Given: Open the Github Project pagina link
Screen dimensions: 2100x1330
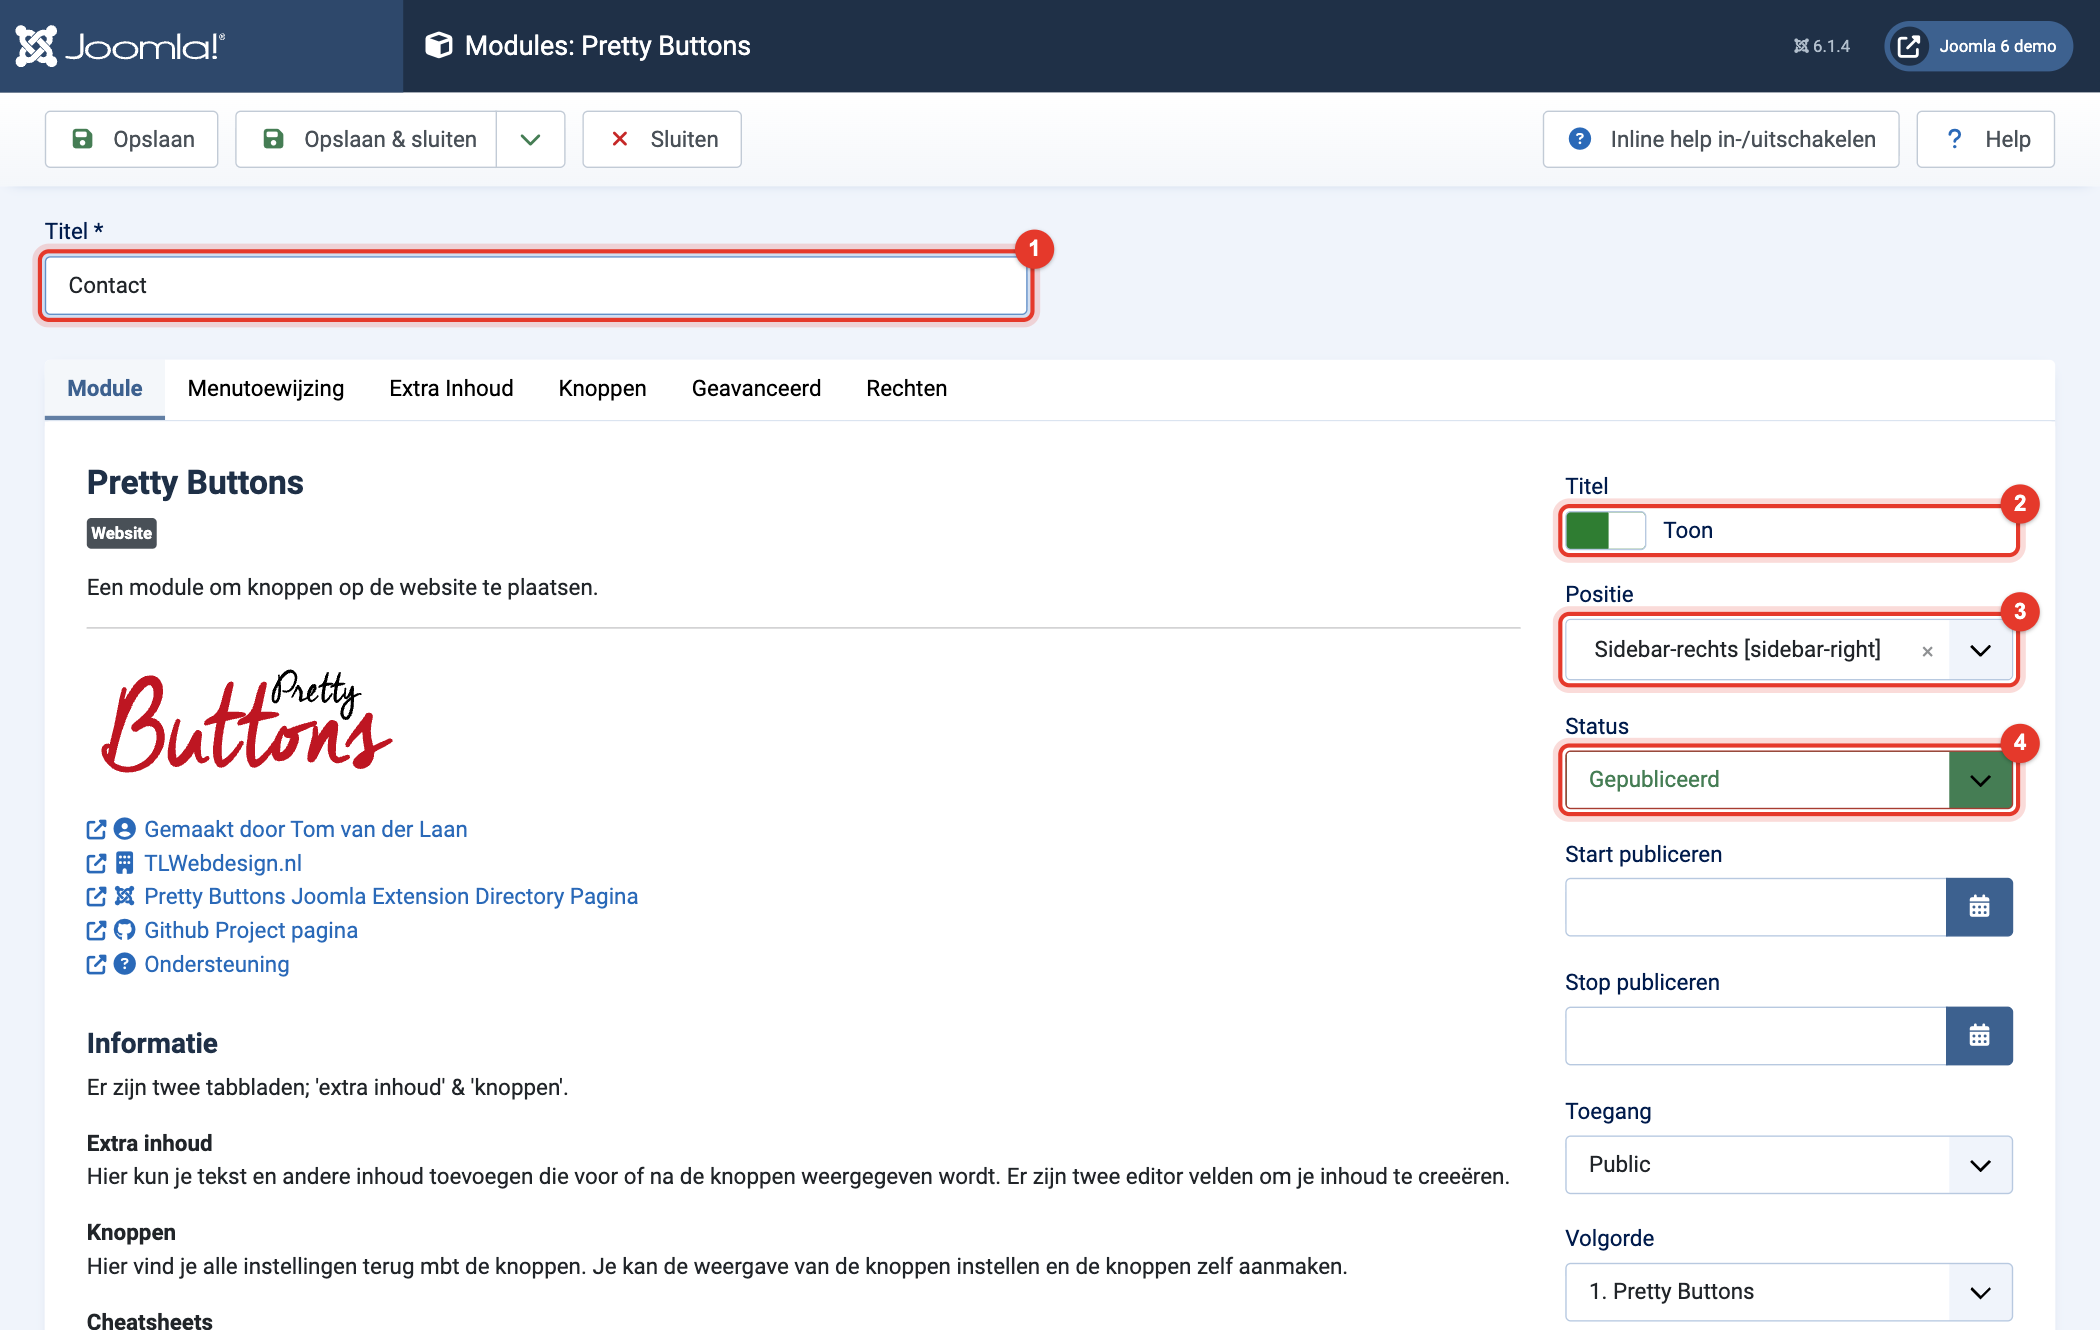Looking at the screenshot, I should coord(251,930).
